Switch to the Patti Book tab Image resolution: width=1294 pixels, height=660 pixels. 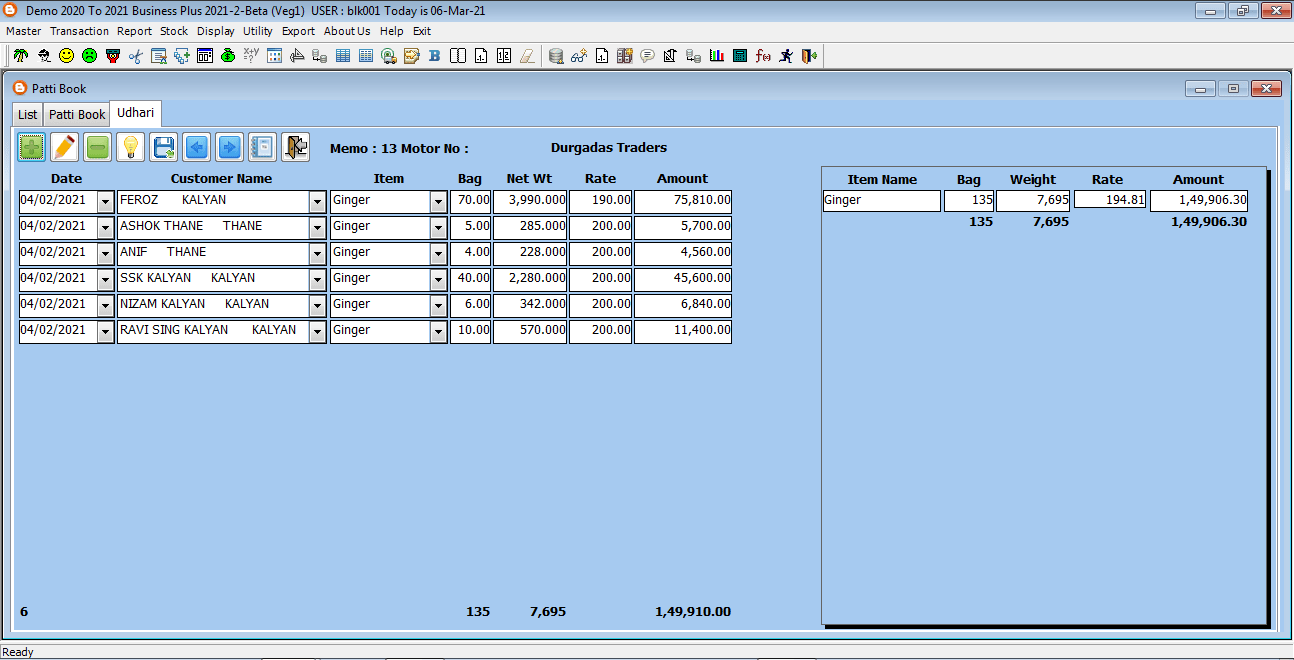coord(77,115)
